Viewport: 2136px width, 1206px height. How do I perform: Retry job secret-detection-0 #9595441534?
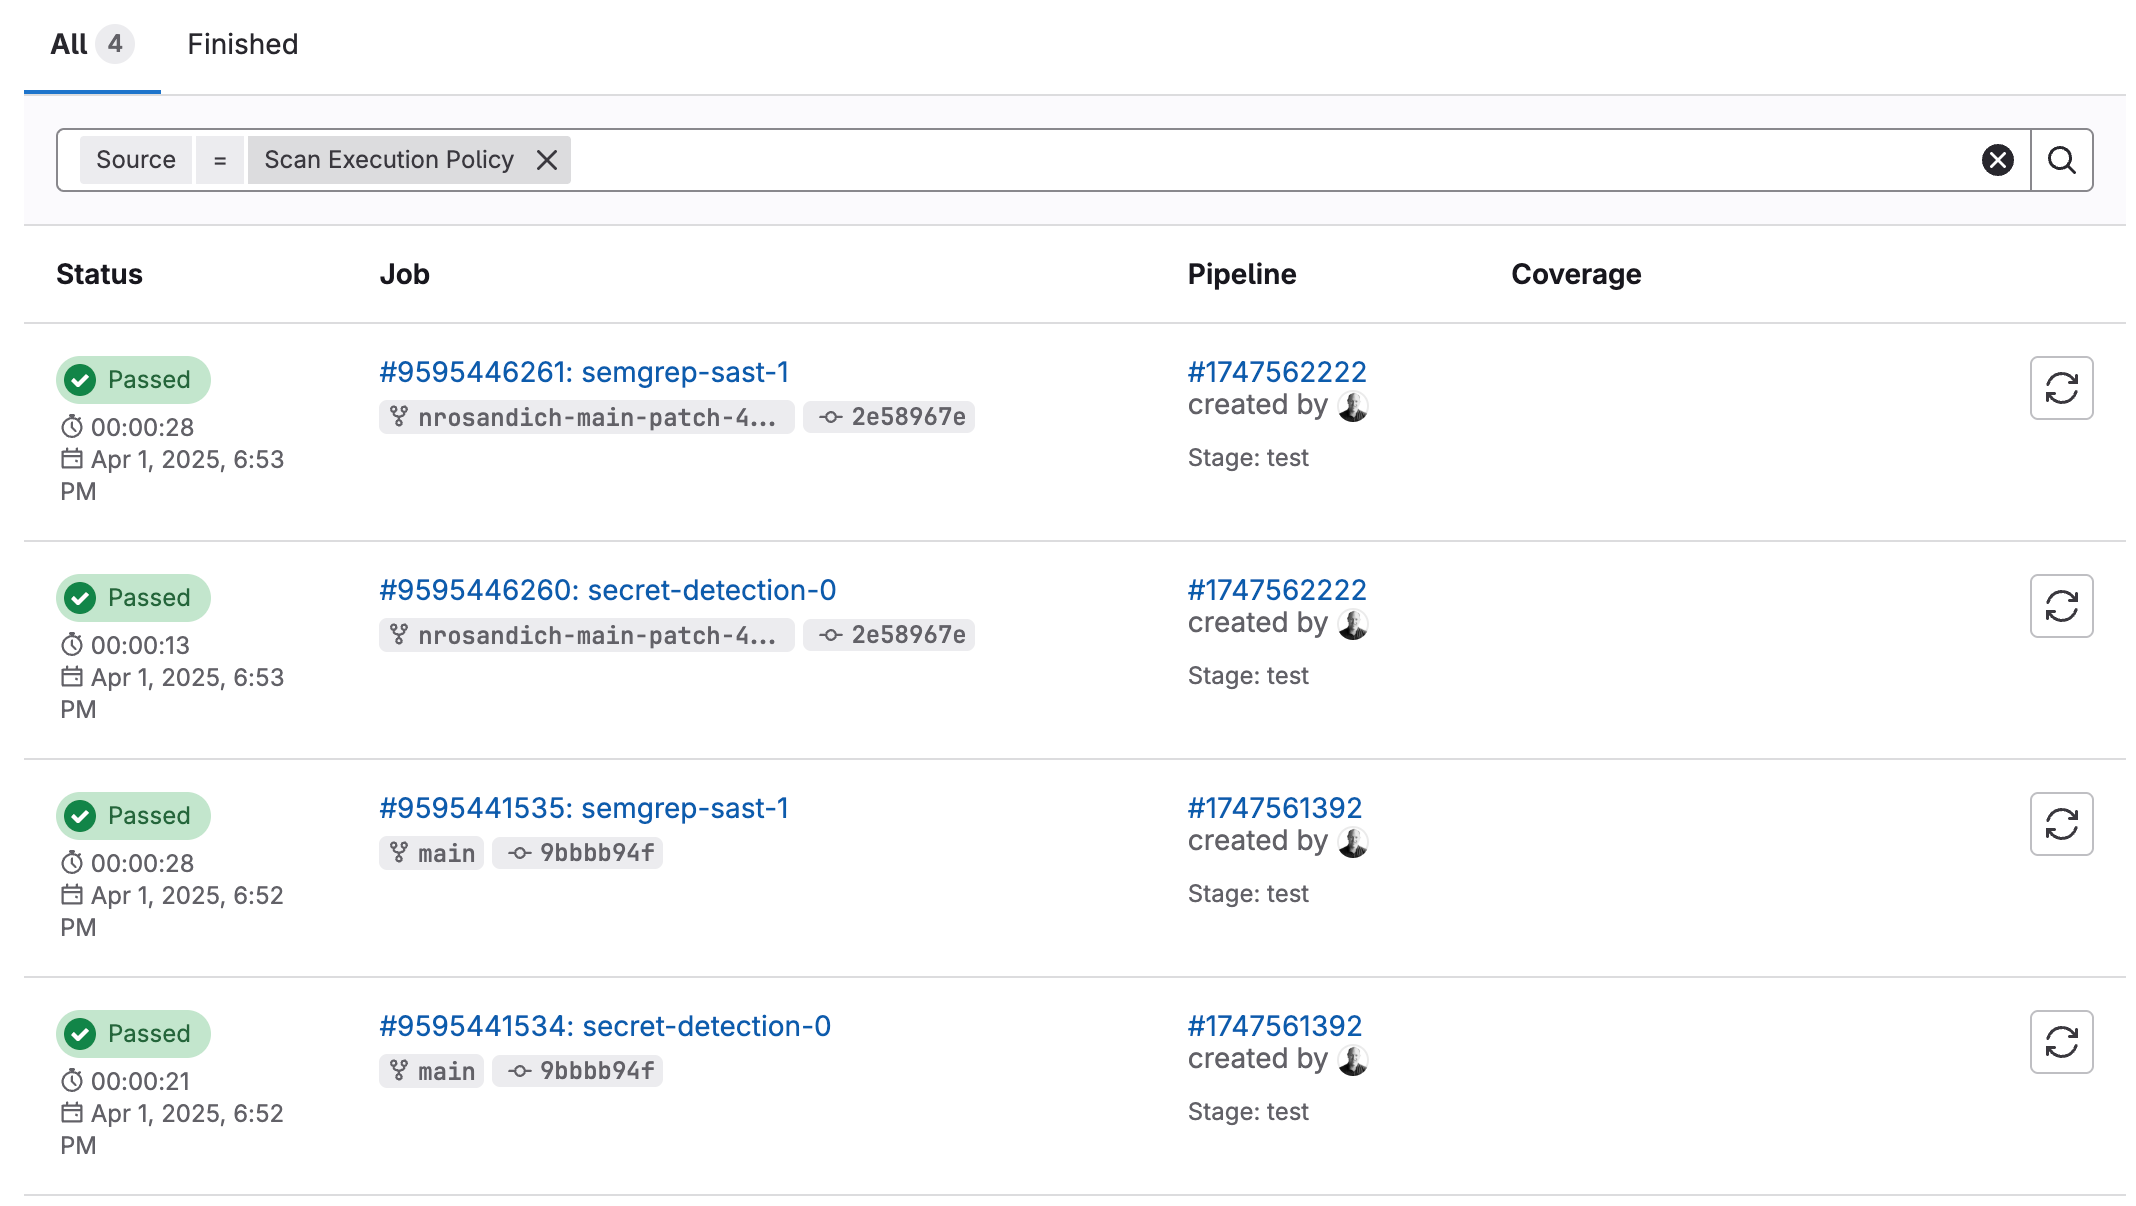(x=2061, y=1042)
